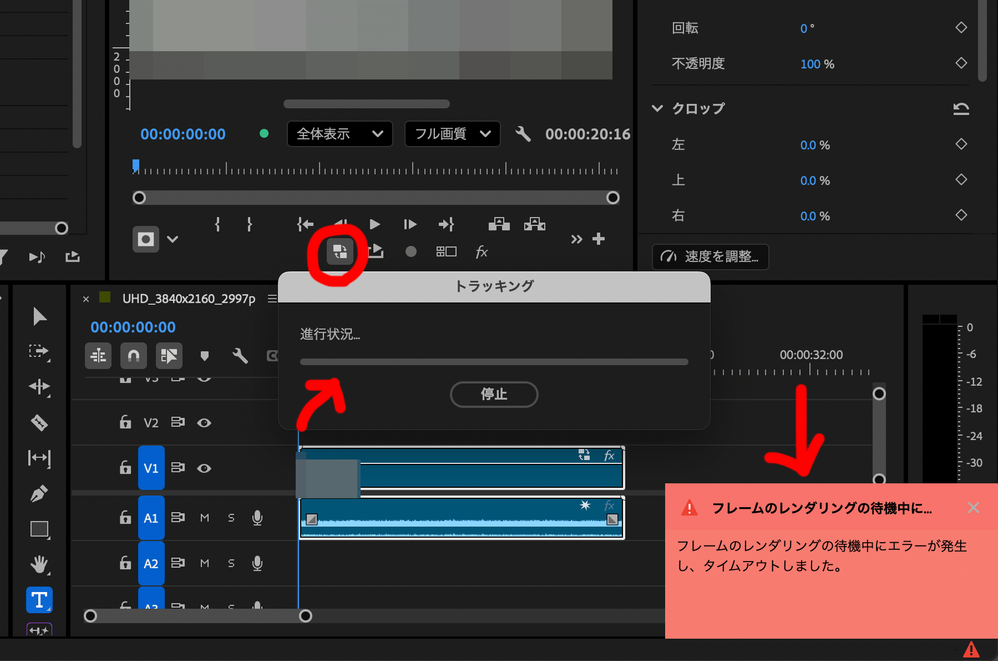Open the 全体表示 zoom dropdown
Screen dimensions: 998x661
[340, 134]
